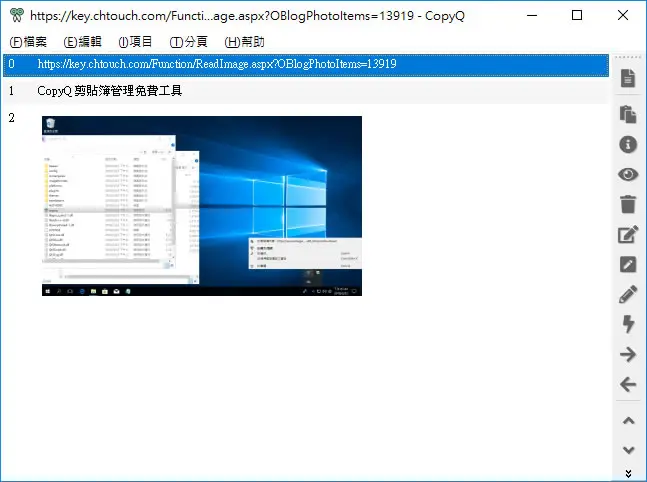Select the key.chtouch.com URL item row

coord(306,64)
